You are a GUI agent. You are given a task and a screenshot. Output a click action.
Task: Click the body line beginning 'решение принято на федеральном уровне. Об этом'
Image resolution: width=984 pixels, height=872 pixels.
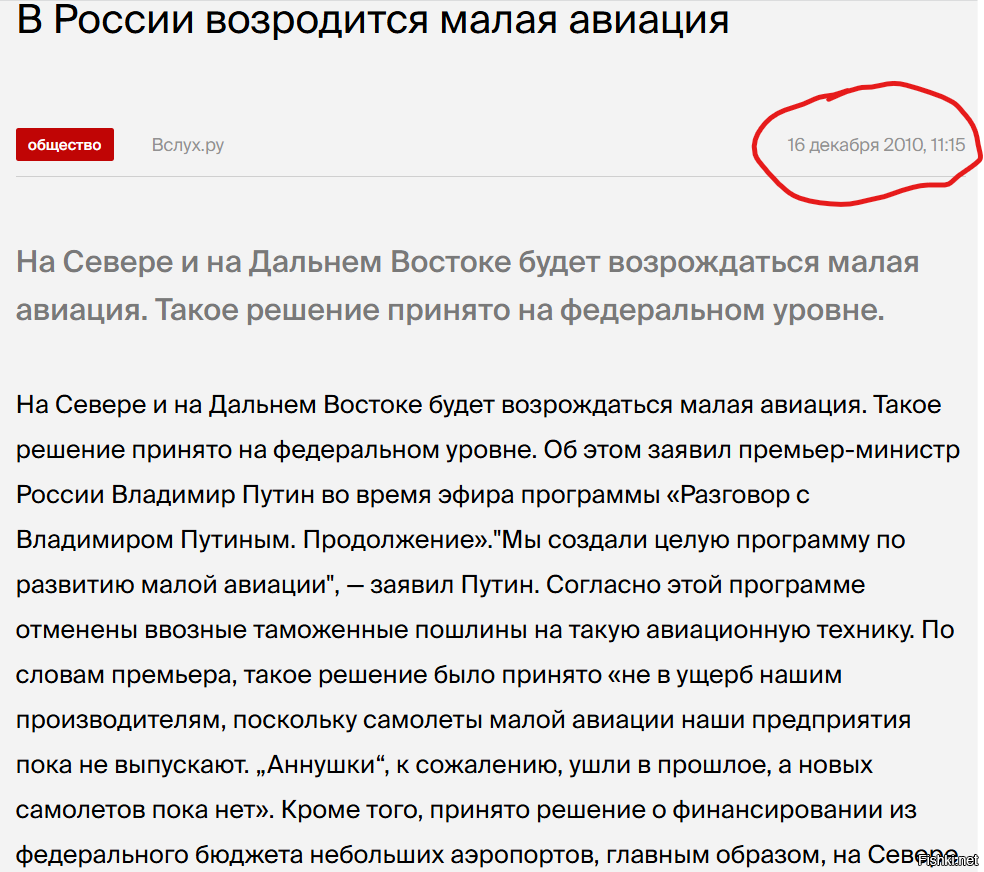(x=488, y=450)
